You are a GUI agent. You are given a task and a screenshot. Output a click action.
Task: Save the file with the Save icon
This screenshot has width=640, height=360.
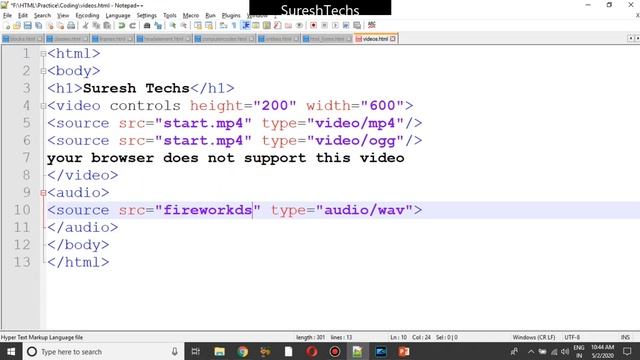pyautogui.click(x=27, y=26)
